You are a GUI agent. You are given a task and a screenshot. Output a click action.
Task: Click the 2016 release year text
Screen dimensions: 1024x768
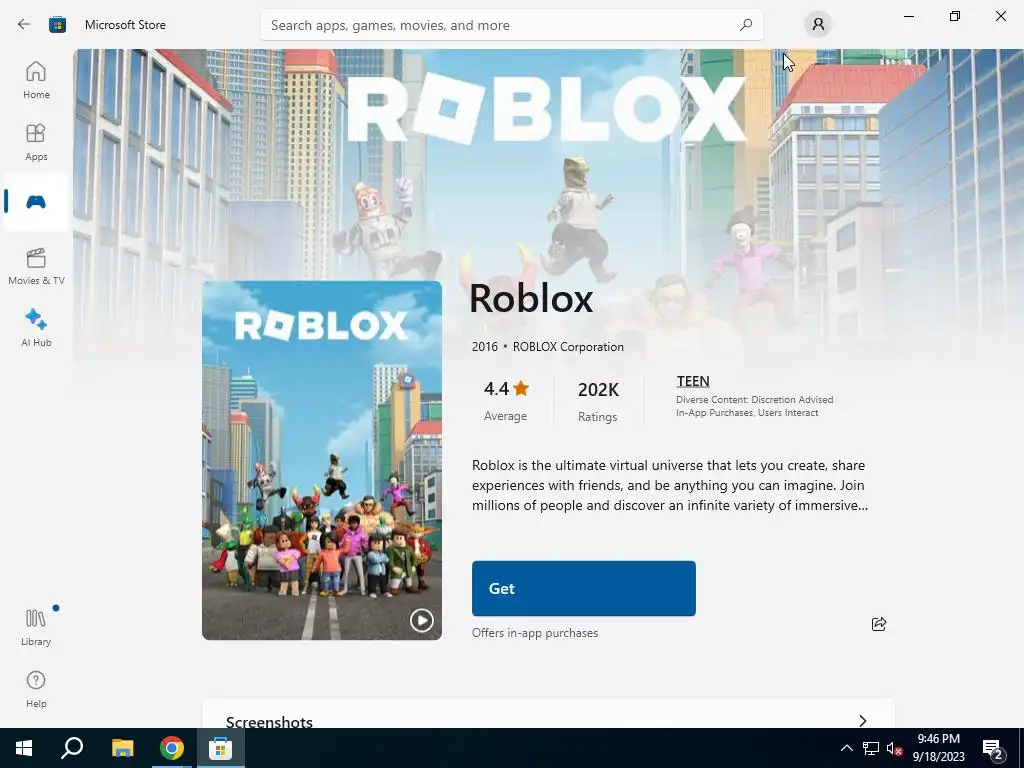485,347
